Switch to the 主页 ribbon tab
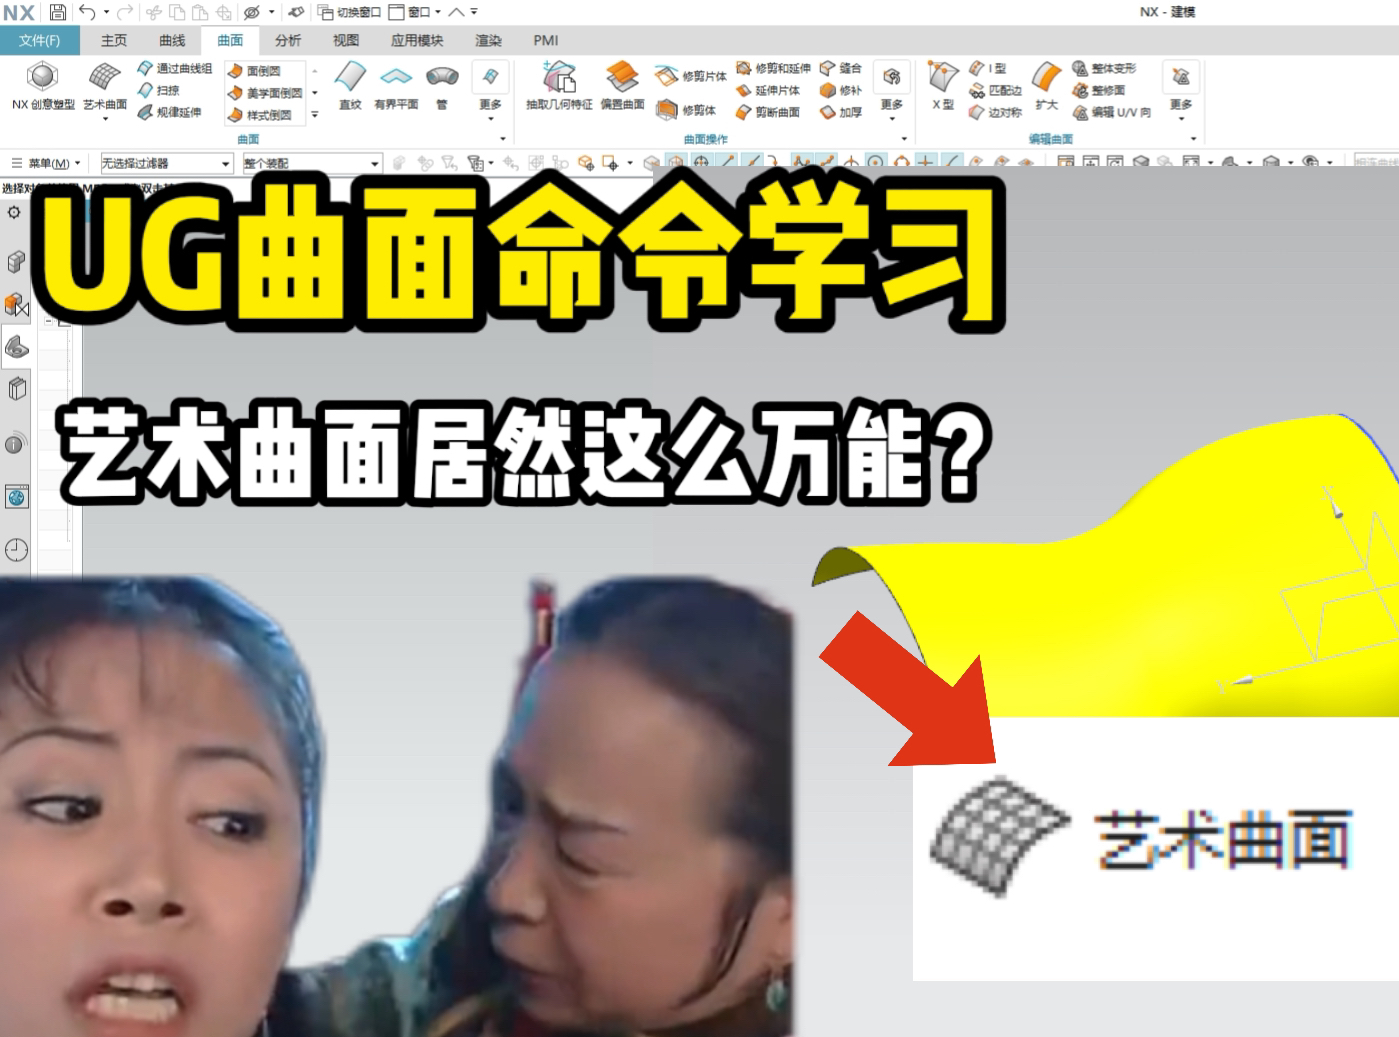 tap(114, 40)
